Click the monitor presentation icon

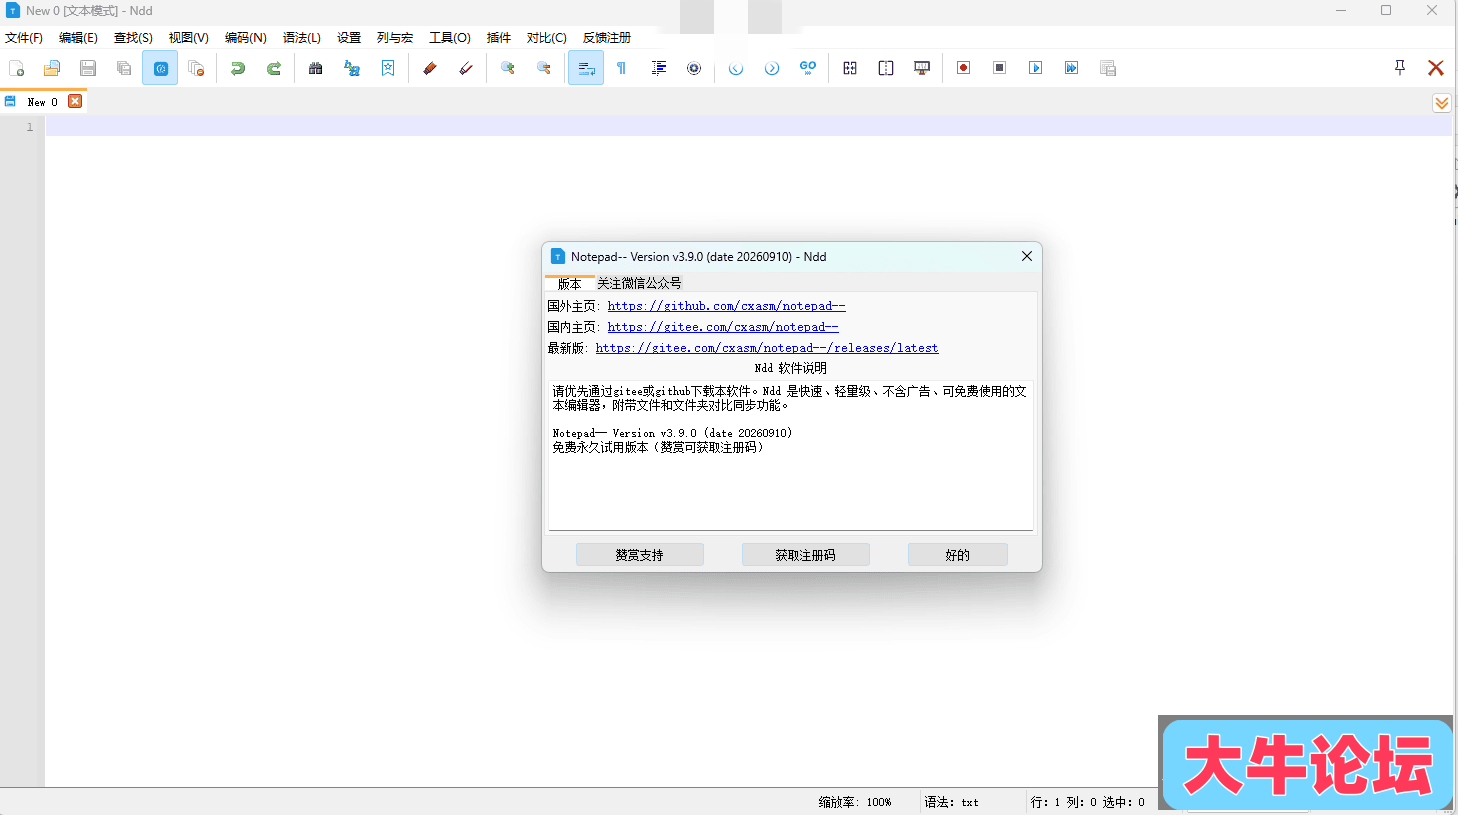[x=922, y=68]
